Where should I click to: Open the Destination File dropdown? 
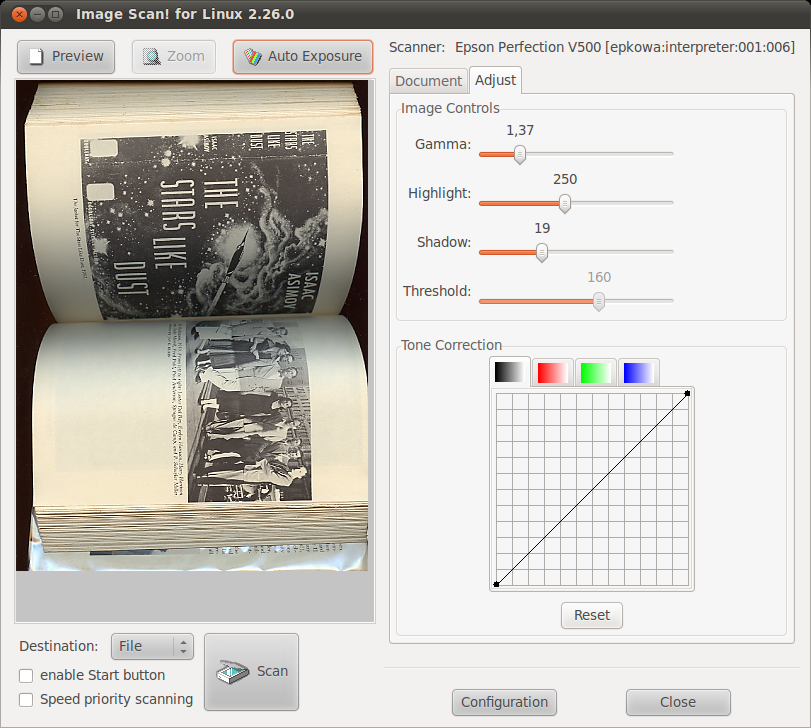pyautogui.click(x=152, y=646)
